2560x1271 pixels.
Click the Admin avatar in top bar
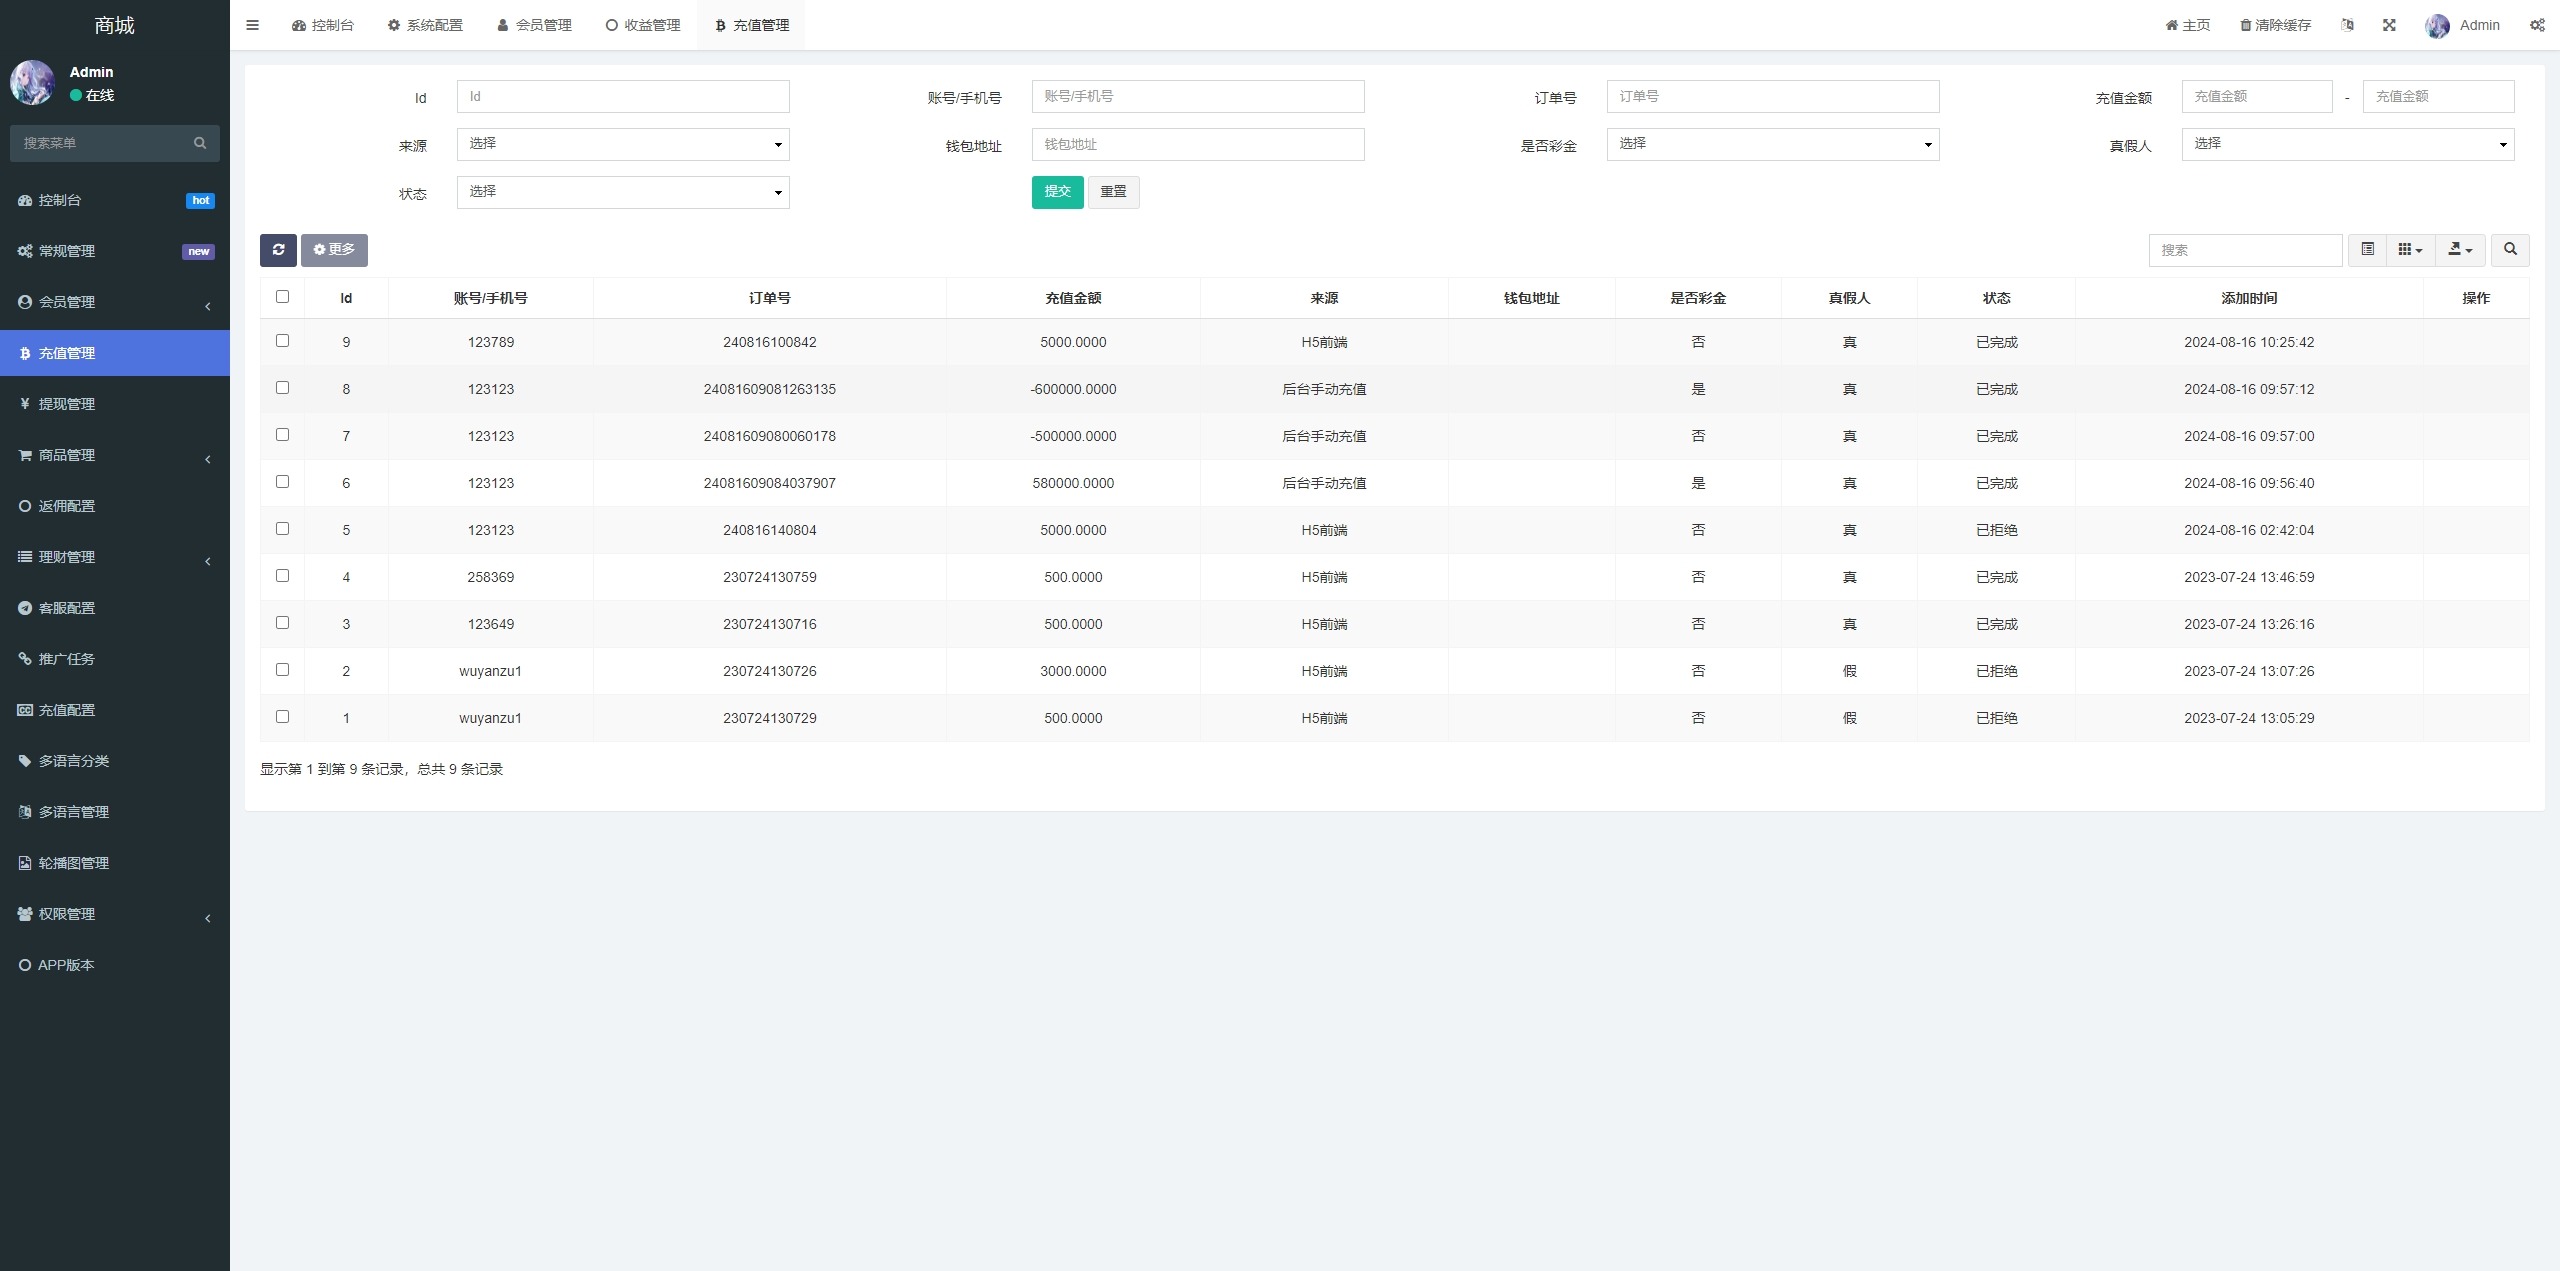pyautogui.click(x=2437, y=26)
